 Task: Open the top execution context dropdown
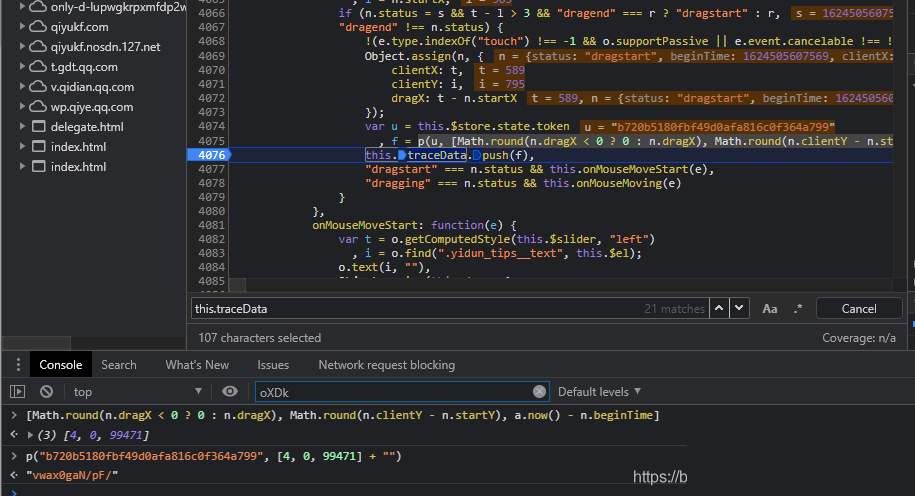tap(137, 391)
